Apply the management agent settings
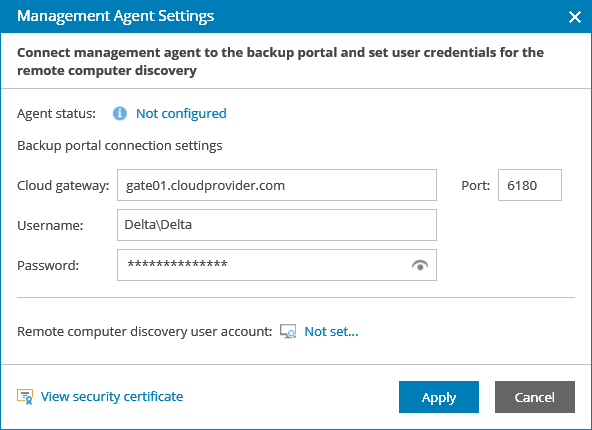 click(x=439, y=397)
